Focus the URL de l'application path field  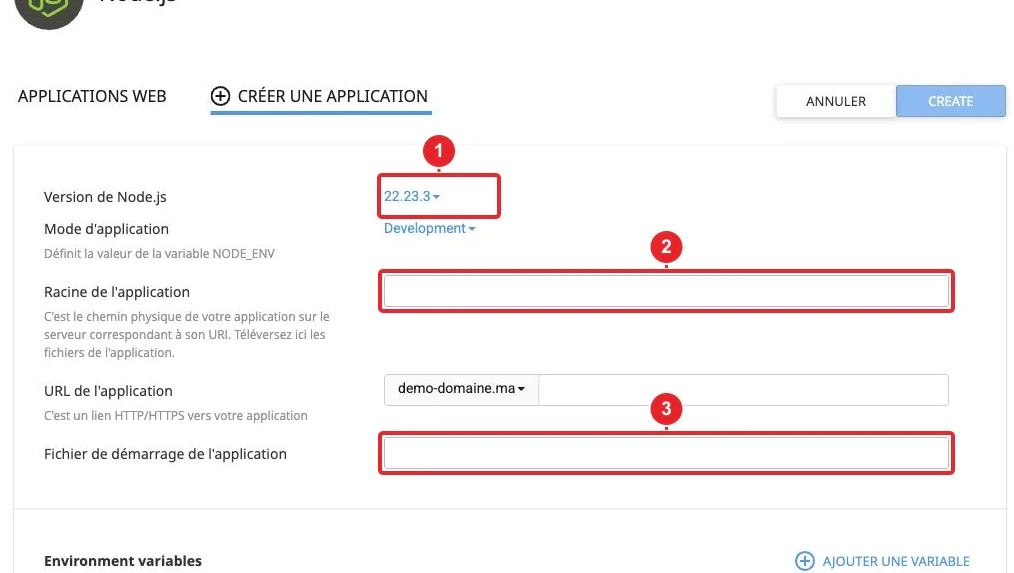tap(744, 390)
